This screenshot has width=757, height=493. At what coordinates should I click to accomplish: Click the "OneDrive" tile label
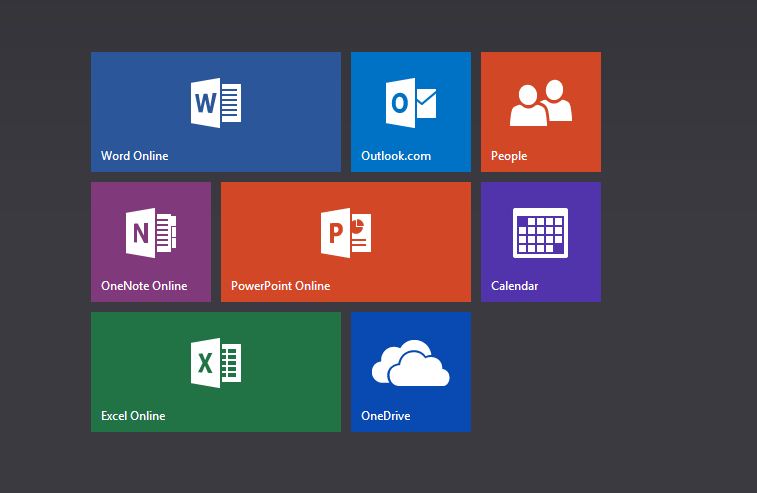click(386, 416)
